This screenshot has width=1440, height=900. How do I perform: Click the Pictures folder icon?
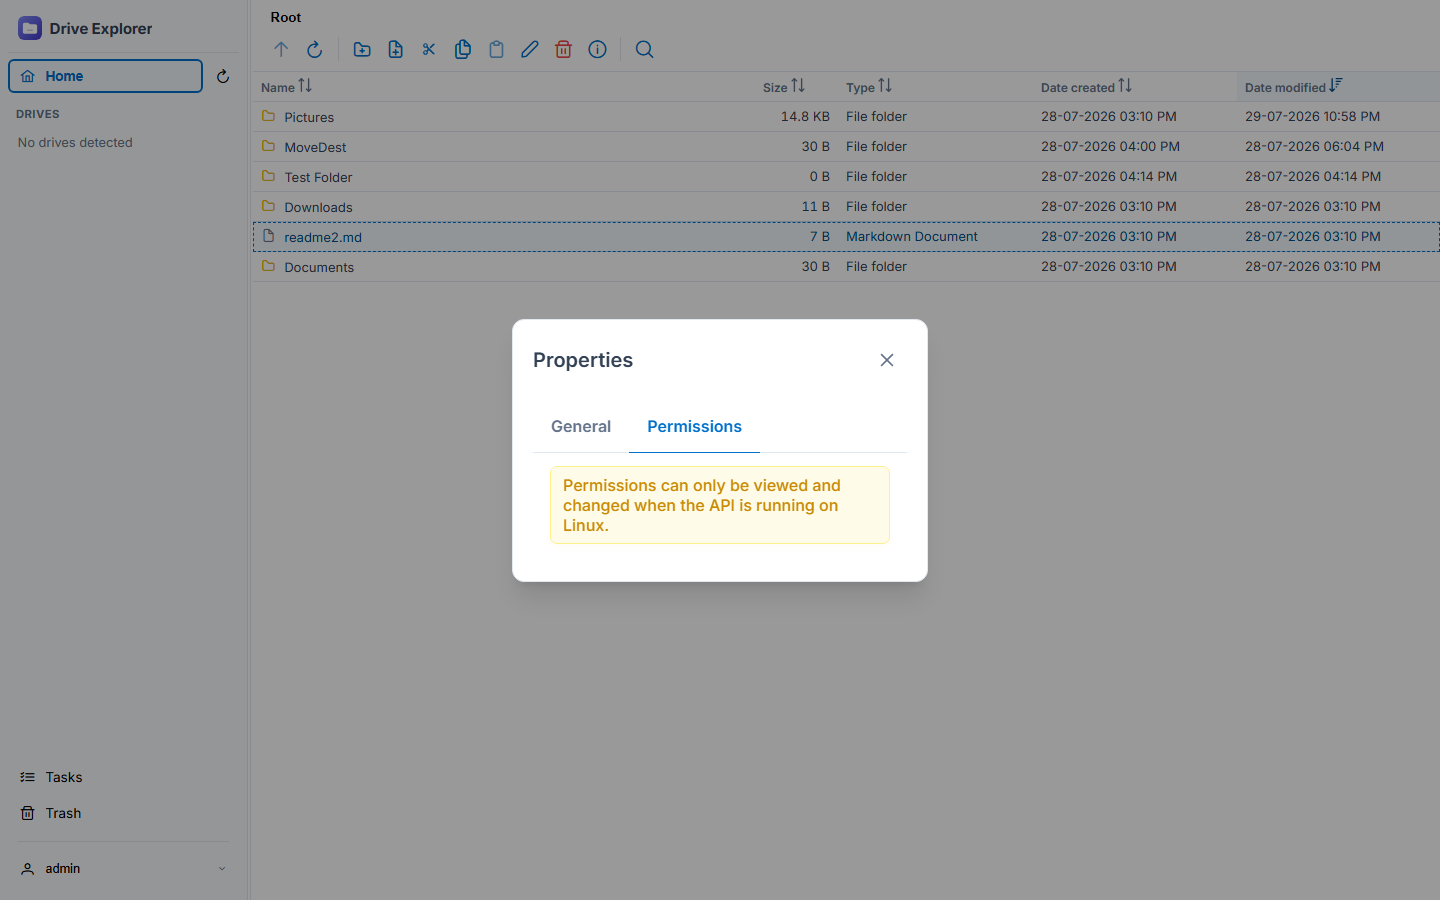[x=268, y=116]
